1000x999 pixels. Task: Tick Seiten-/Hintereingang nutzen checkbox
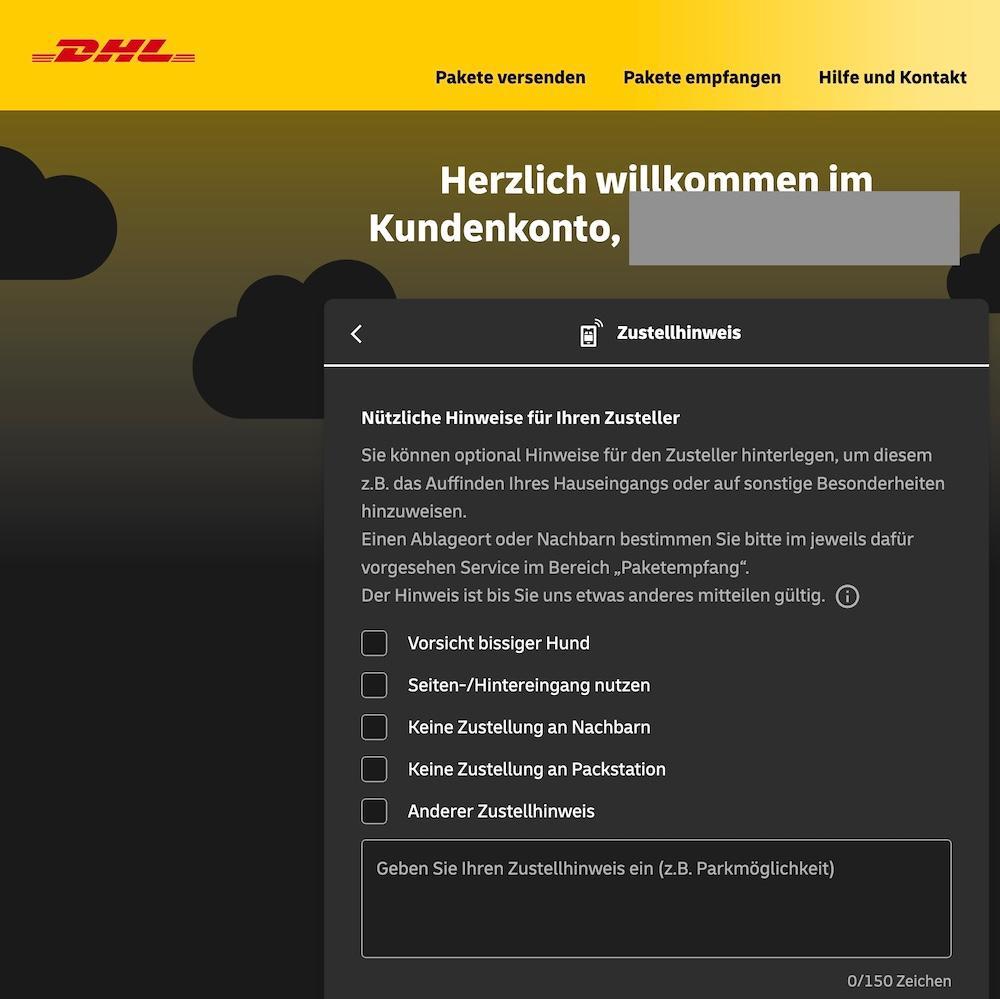pyautogui.click(x=374, y=685)
